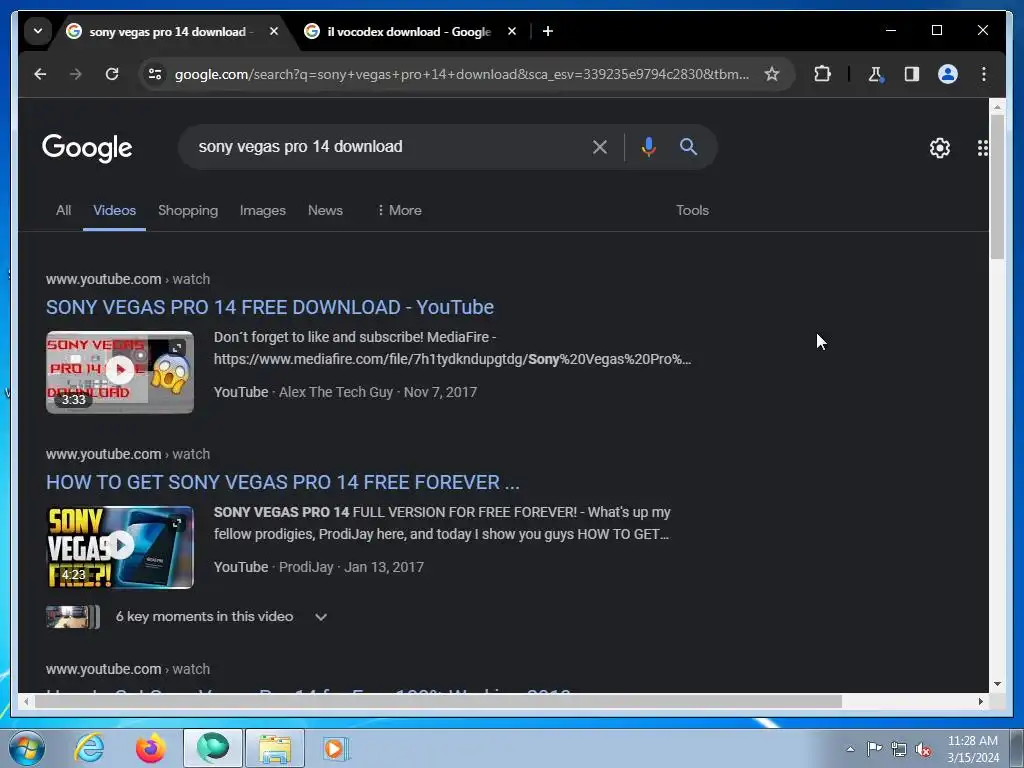Image resolution: width=1024 pixels, height=768 pixels.
Task: Open the Extensions puzzle icon
Action: (x=822, y=74)
